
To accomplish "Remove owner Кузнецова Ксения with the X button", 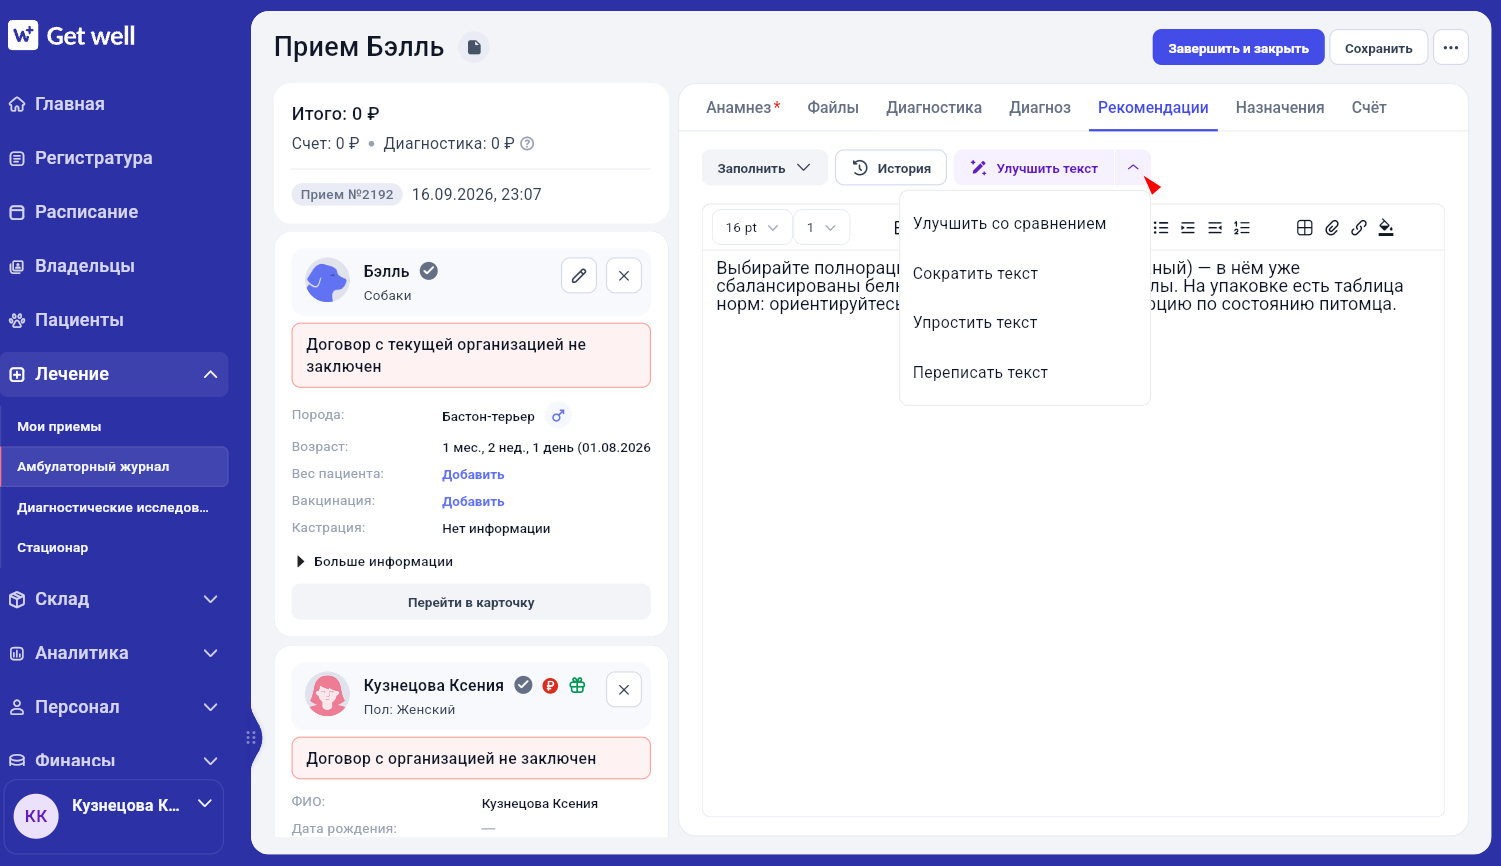I will pyautogui.click(x=624, y=689).
